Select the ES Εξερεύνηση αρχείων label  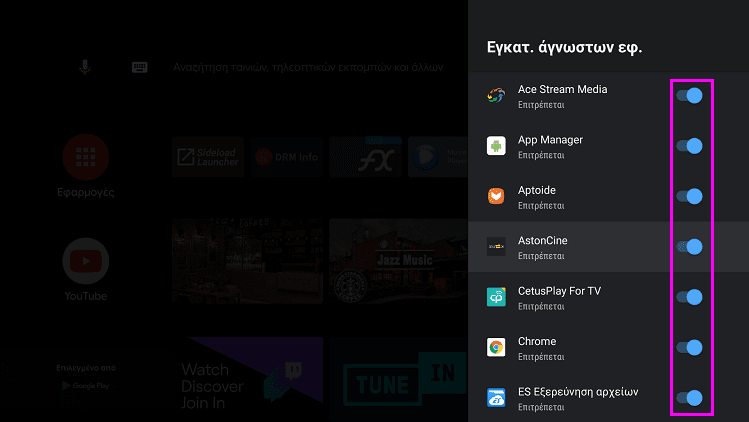coord(578,392)
